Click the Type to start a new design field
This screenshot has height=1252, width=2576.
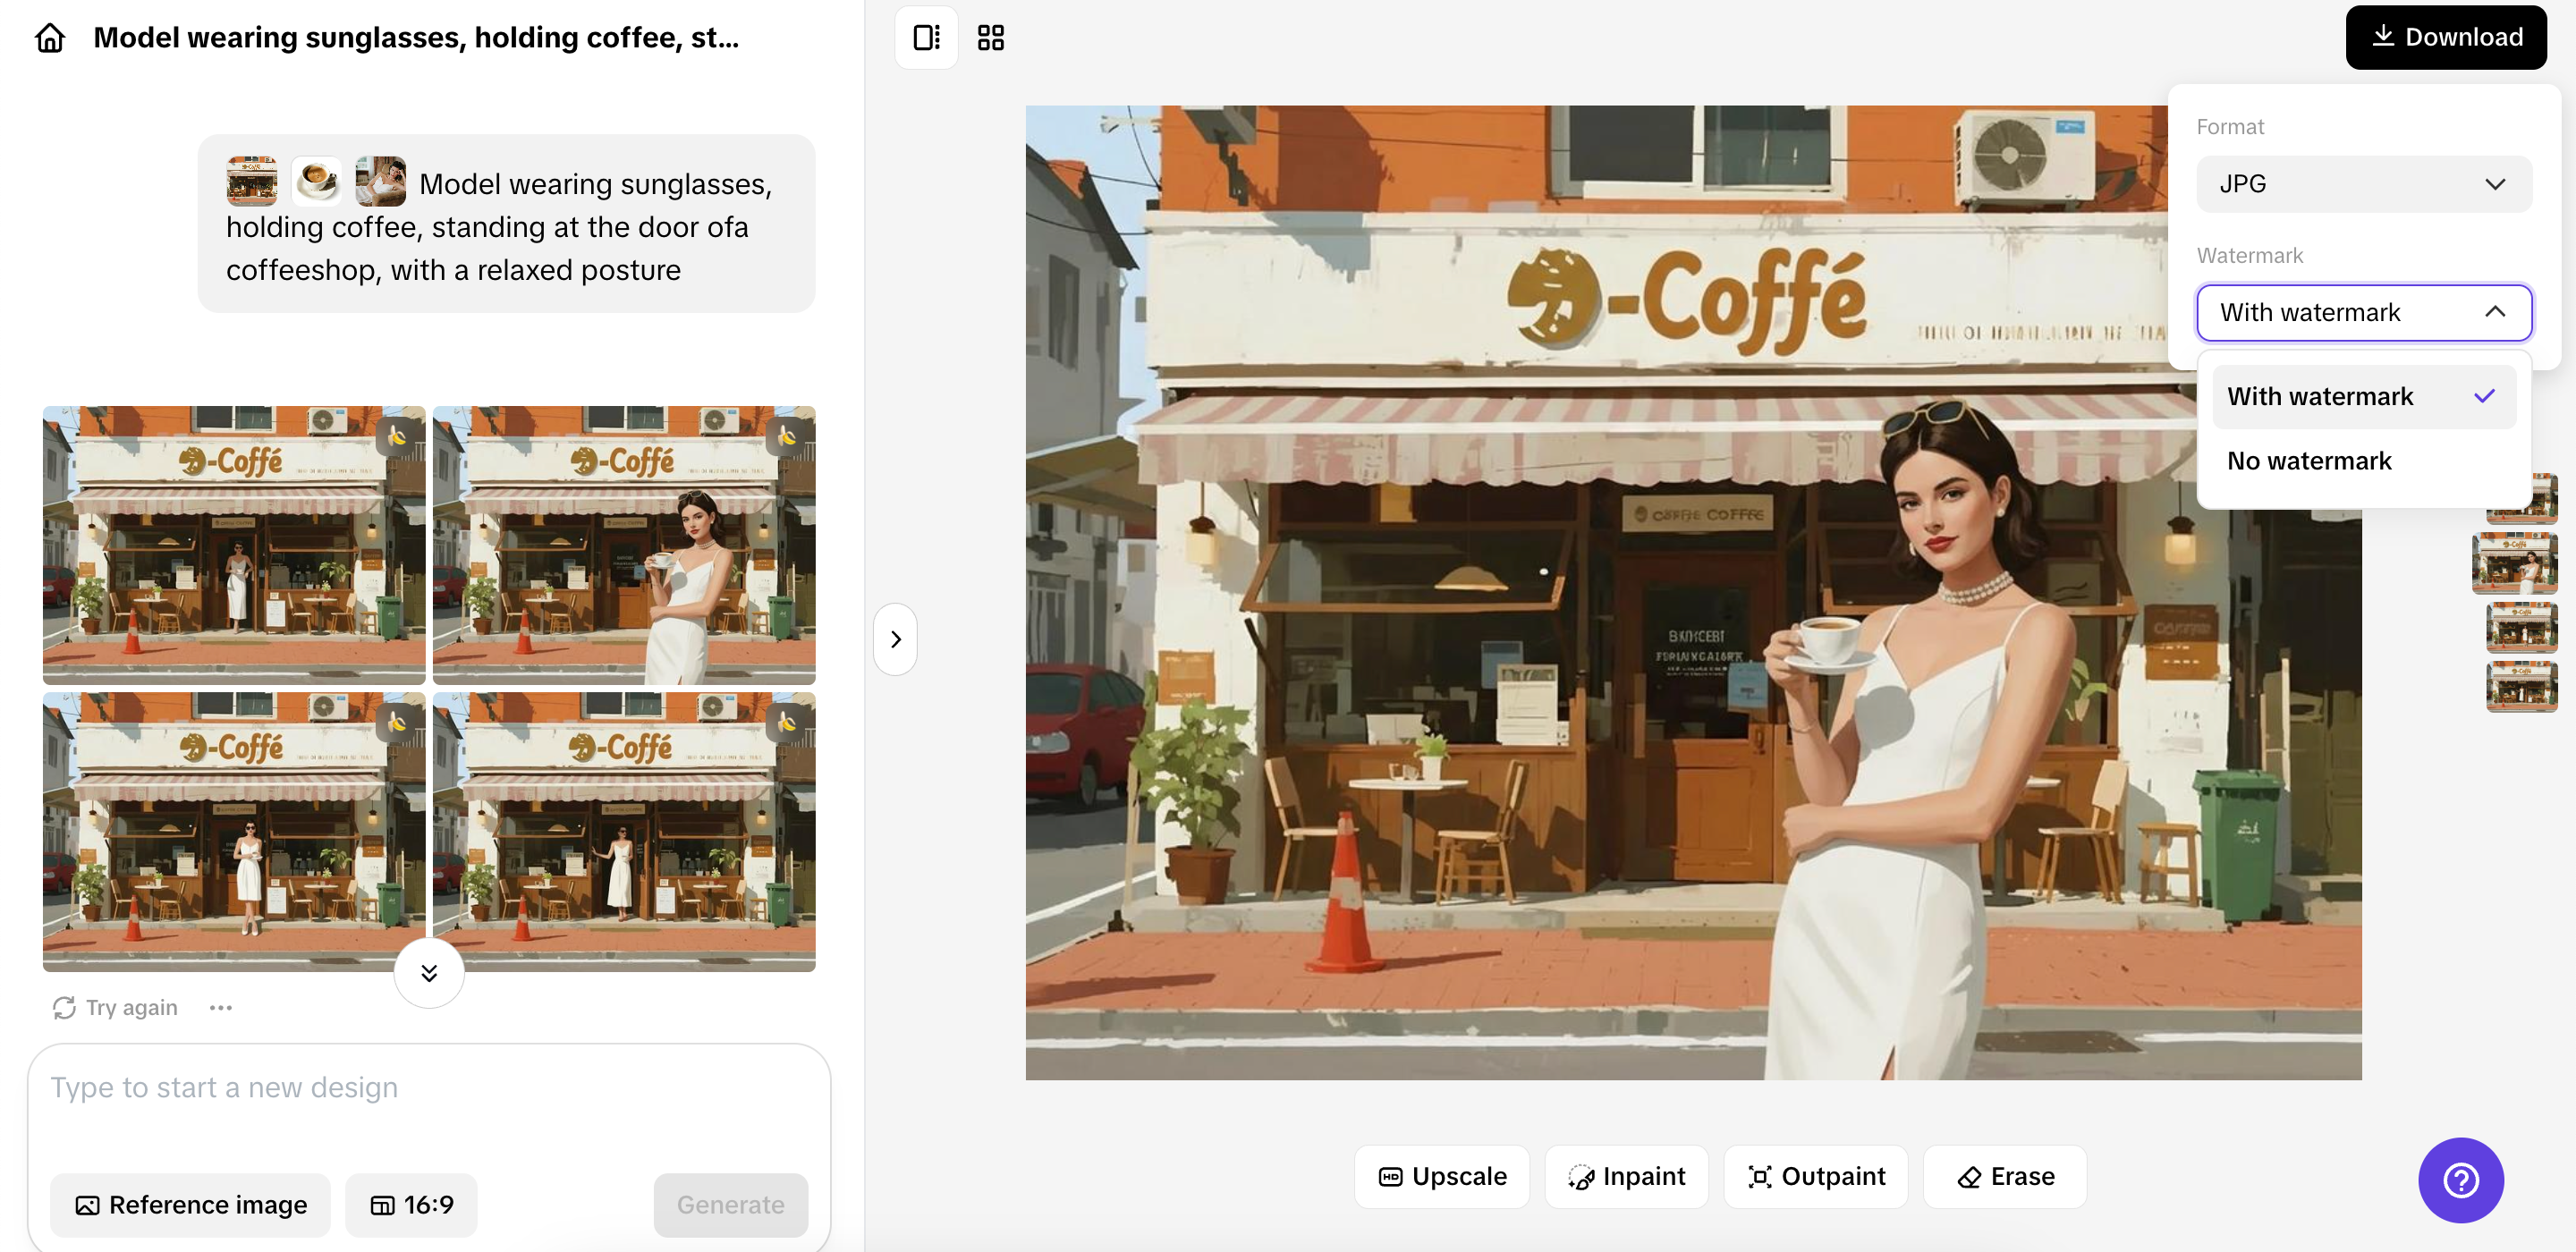pos(430,1087)
